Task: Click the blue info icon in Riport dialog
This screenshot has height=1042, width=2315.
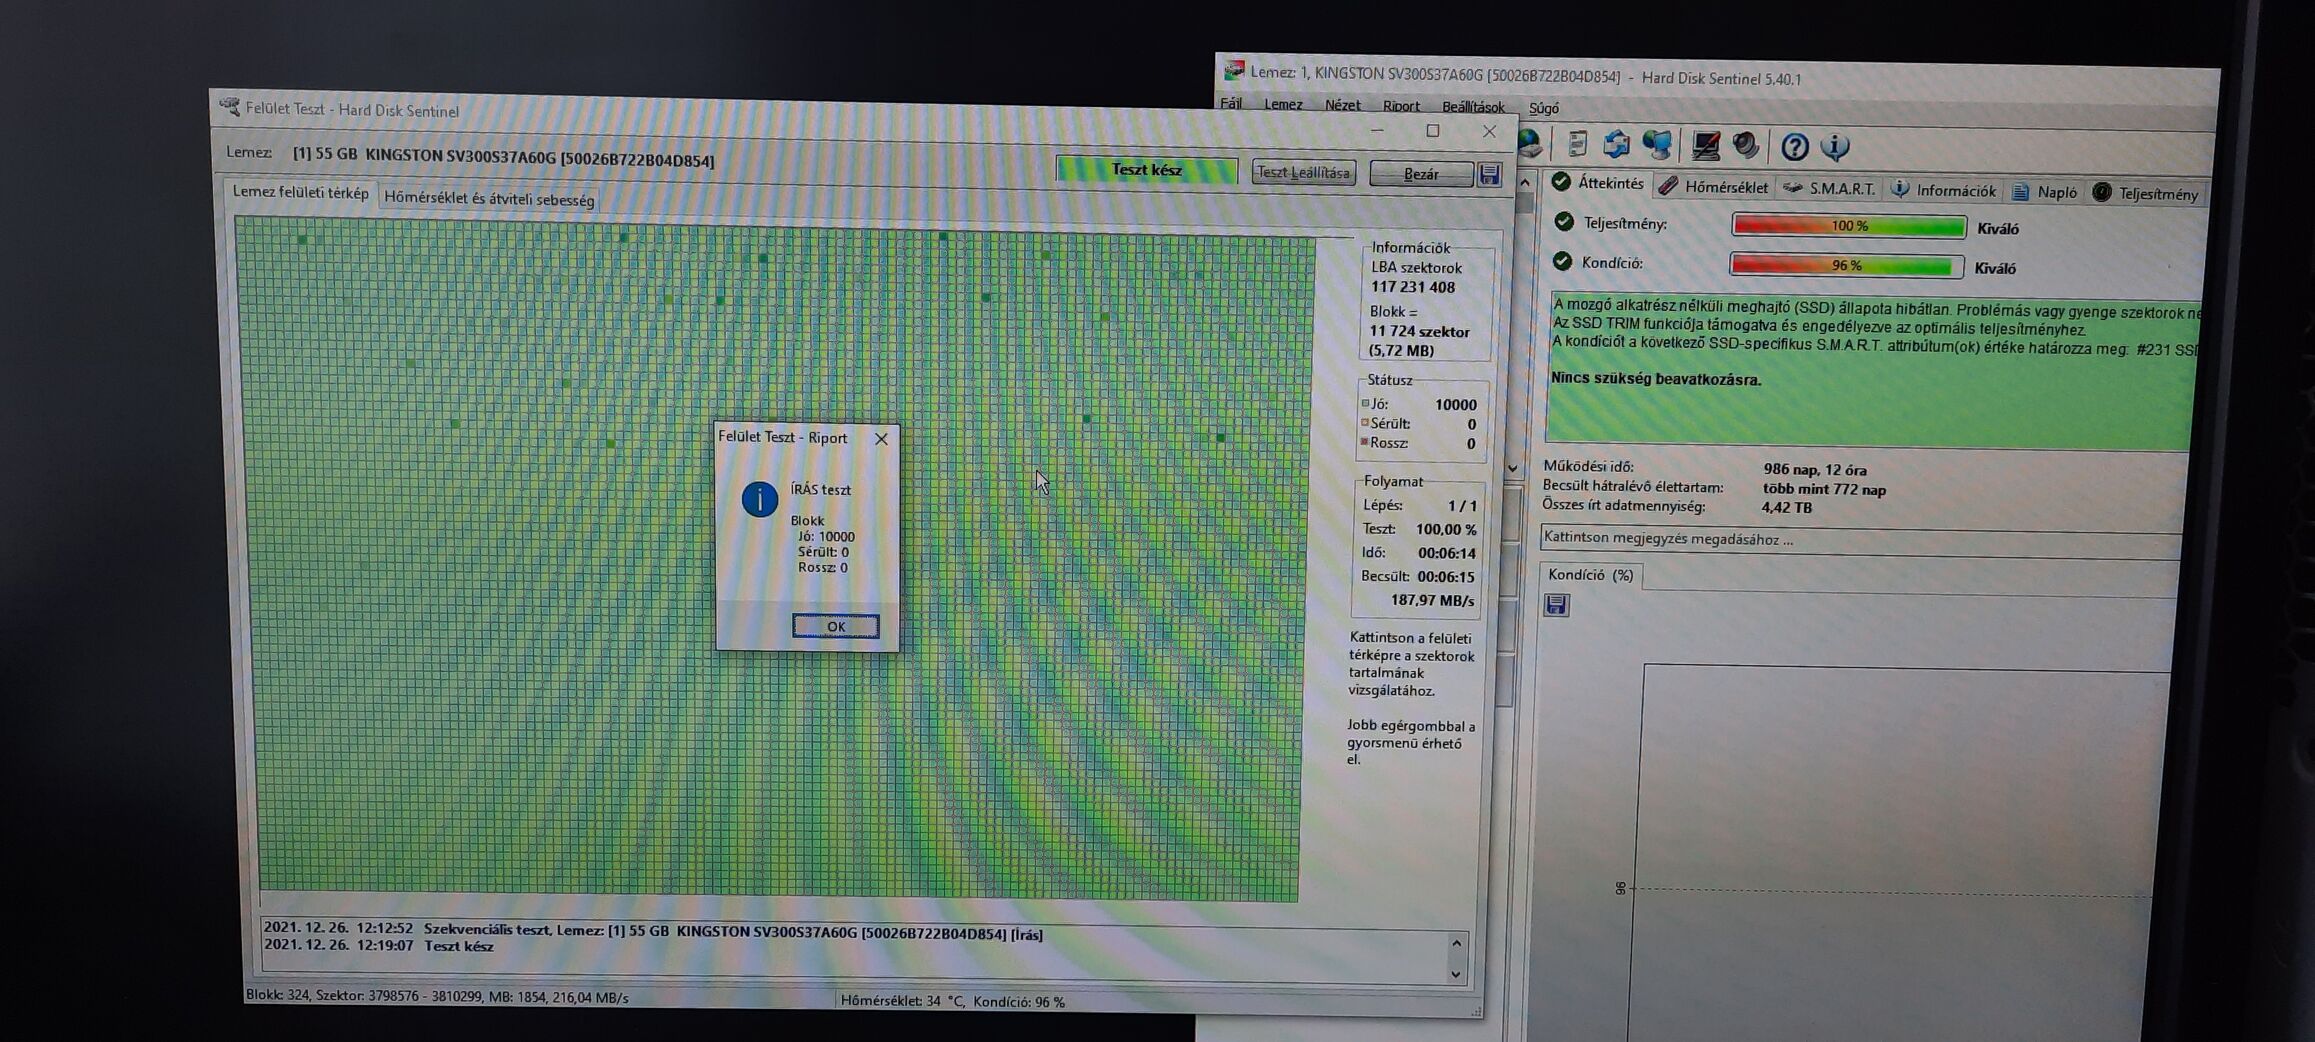Action: (x=759, y=499)
